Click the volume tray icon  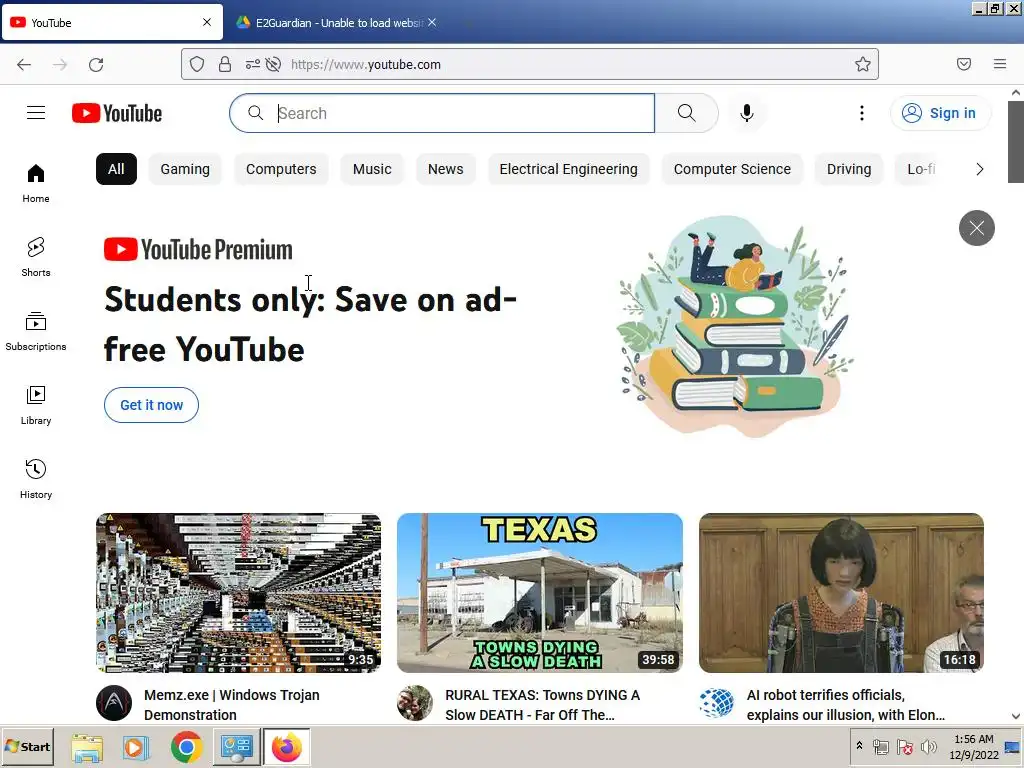(x=928, y=746)
